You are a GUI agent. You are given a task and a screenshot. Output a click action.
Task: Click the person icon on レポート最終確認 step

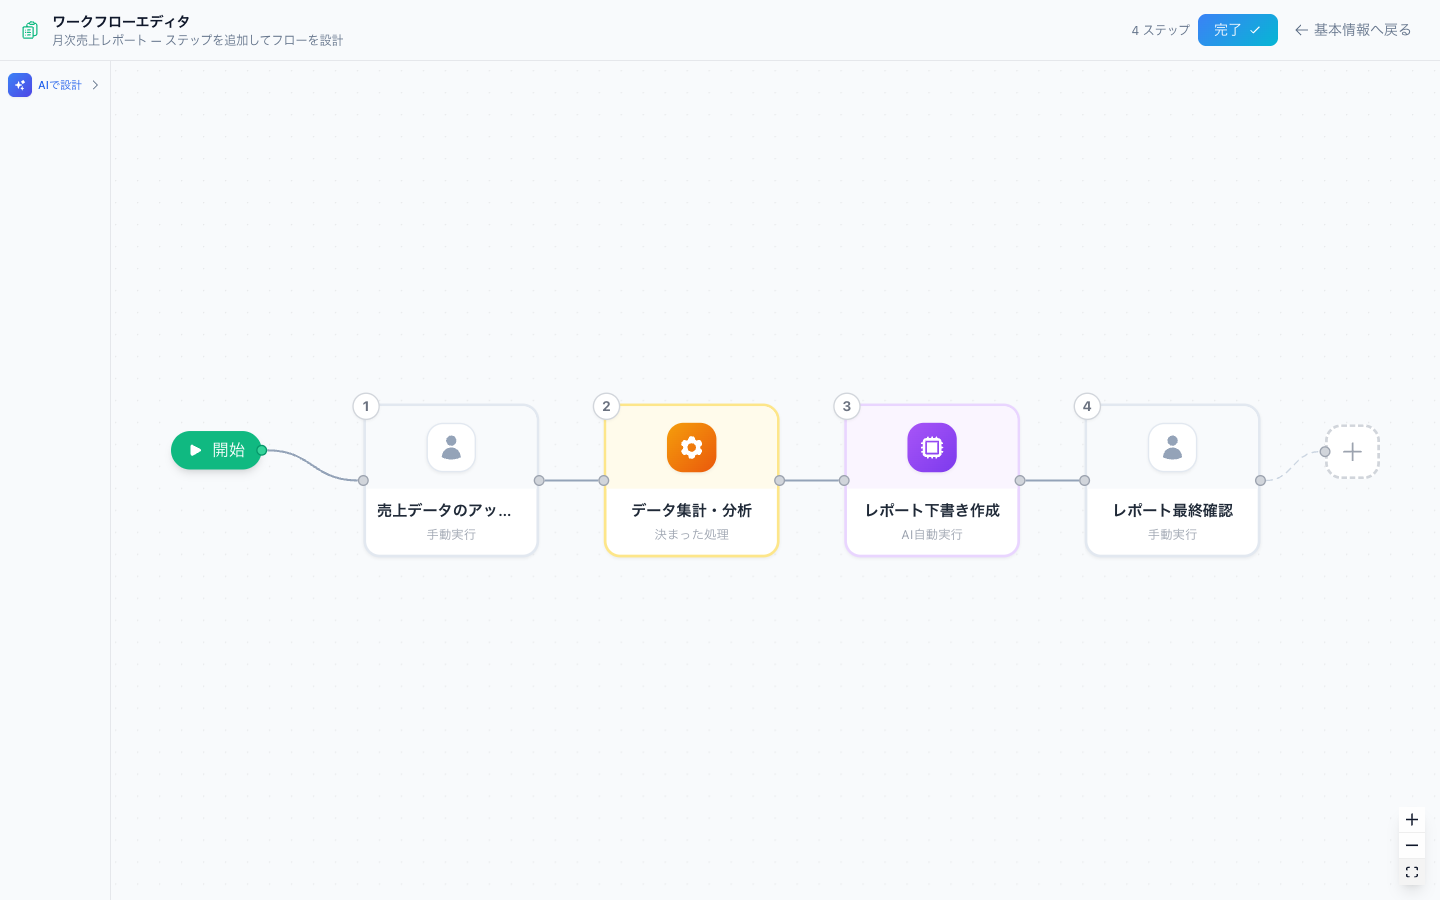click(1172, 448)
